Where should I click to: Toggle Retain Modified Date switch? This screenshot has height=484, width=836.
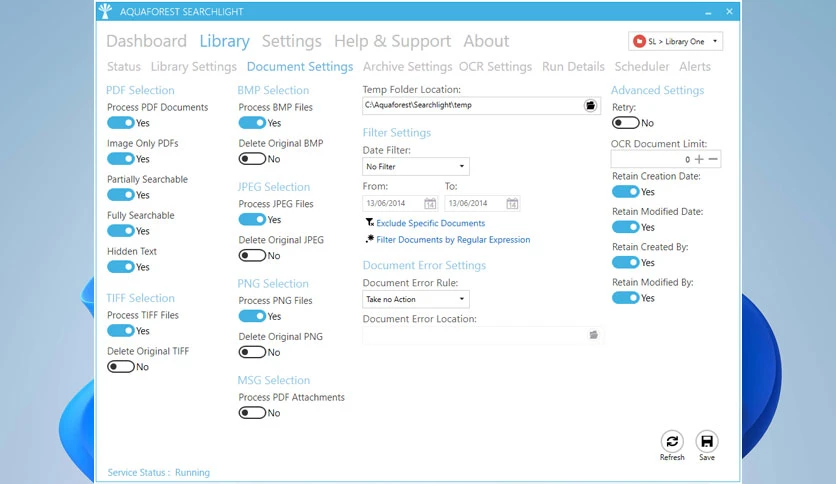(625, 228)
